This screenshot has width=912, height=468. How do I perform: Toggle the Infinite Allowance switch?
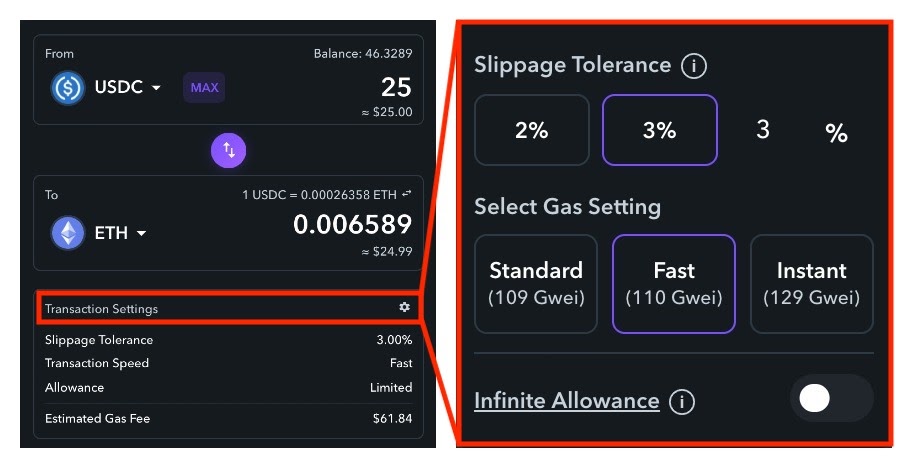[x=832, y=399]
